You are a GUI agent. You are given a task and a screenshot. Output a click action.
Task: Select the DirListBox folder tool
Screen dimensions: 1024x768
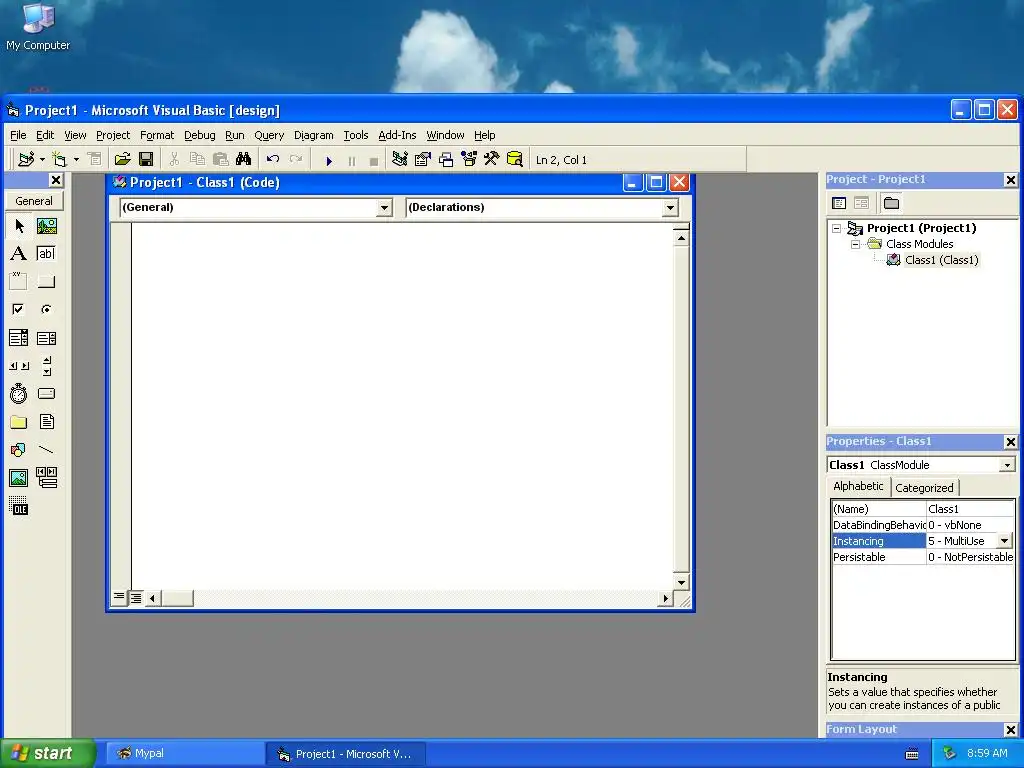pos(18,422)
